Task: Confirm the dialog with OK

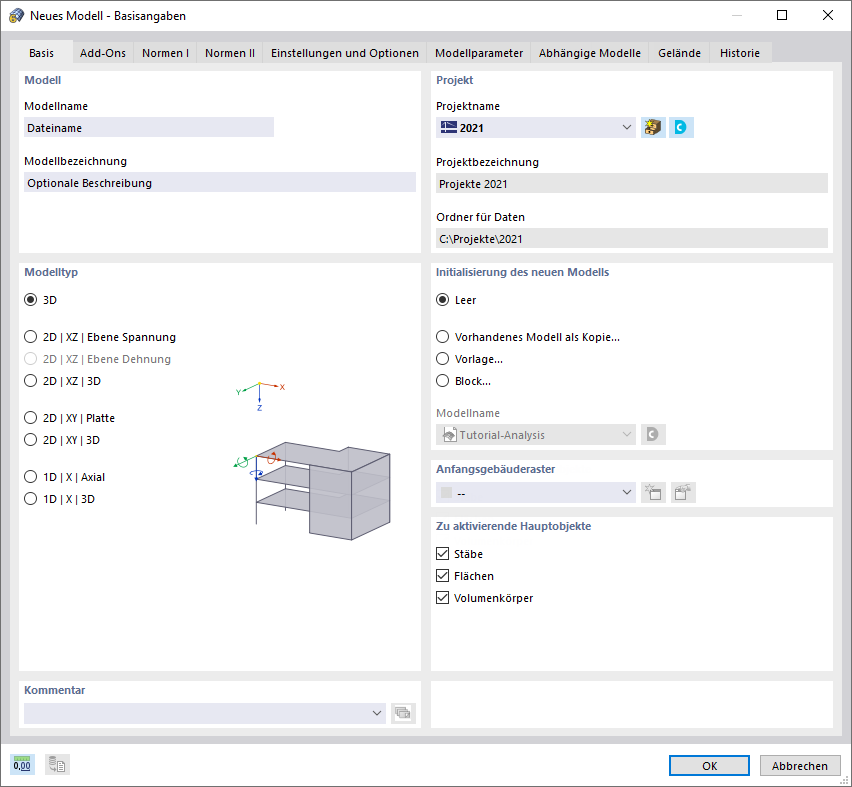Action: [x=708, y=765]
